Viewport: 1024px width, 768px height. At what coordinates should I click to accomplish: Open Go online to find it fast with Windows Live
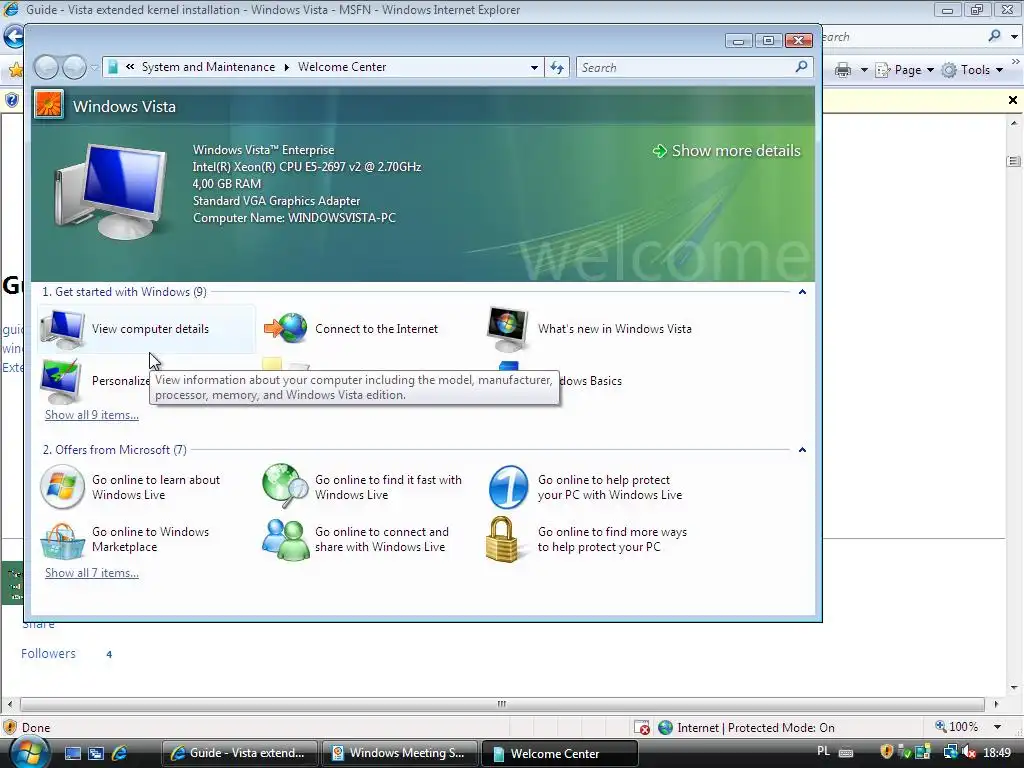pos(363,487)
